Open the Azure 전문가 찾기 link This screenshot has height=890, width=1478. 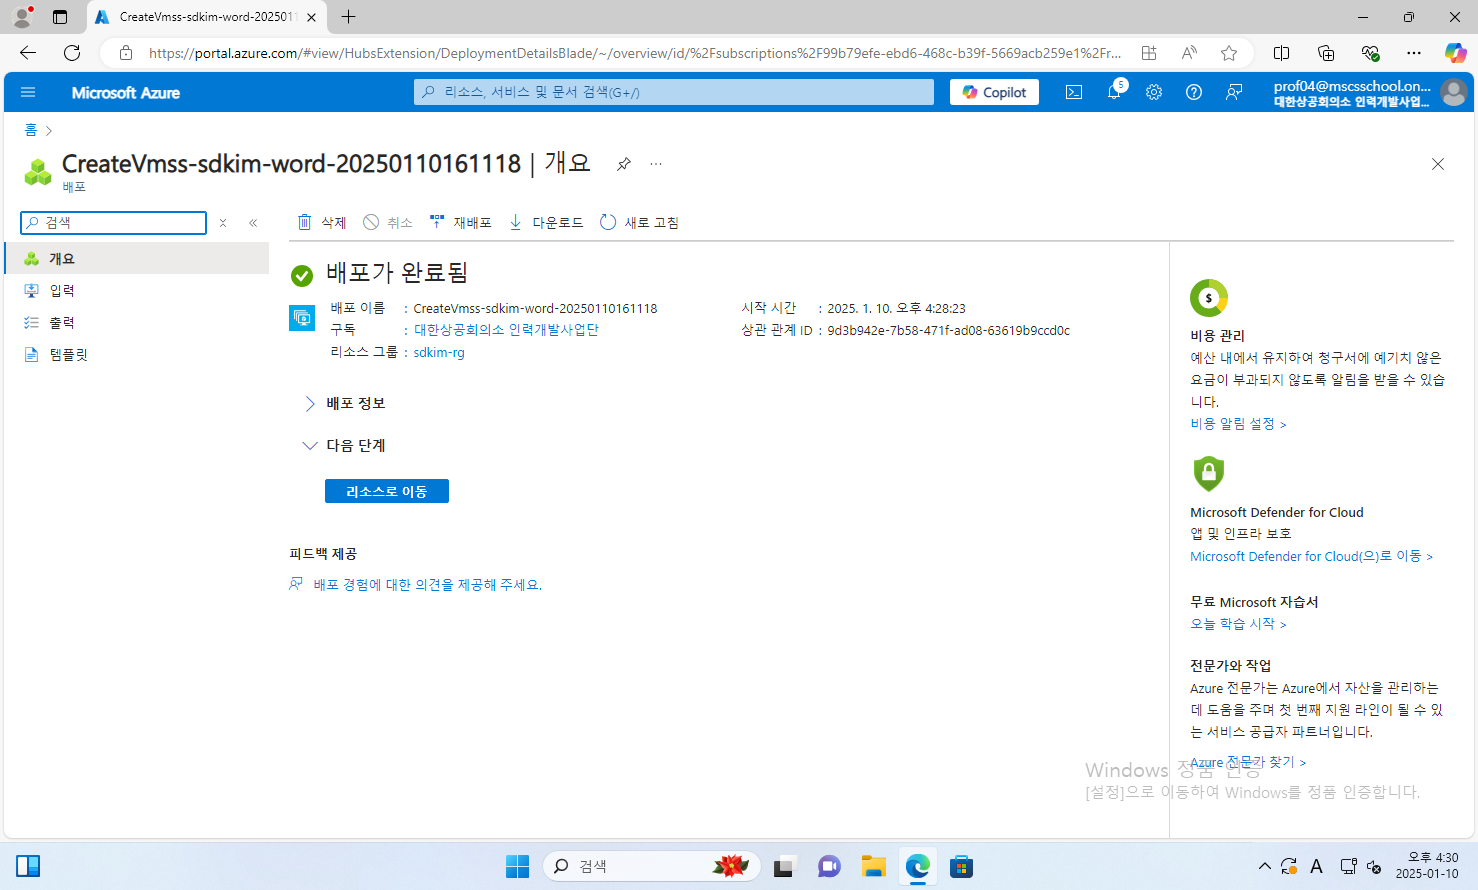click(1248, 762)
